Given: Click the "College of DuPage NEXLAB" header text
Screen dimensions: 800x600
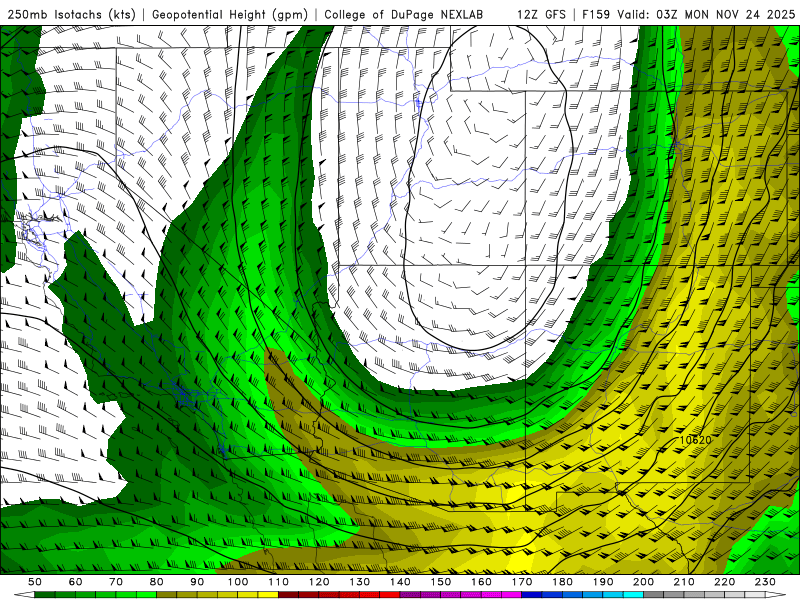Looking at the screenshot, I should pyautogui.click(x=404, y=14).
